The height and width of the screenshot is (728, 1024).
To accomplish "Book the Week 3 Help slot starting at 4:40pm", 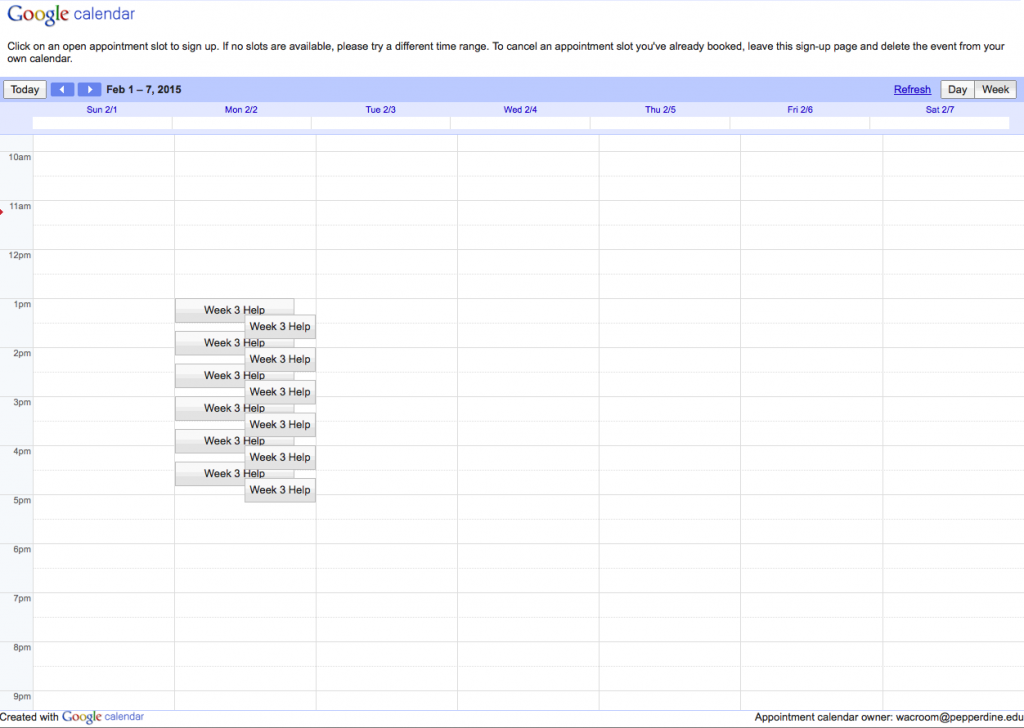I will pos(280,490).
